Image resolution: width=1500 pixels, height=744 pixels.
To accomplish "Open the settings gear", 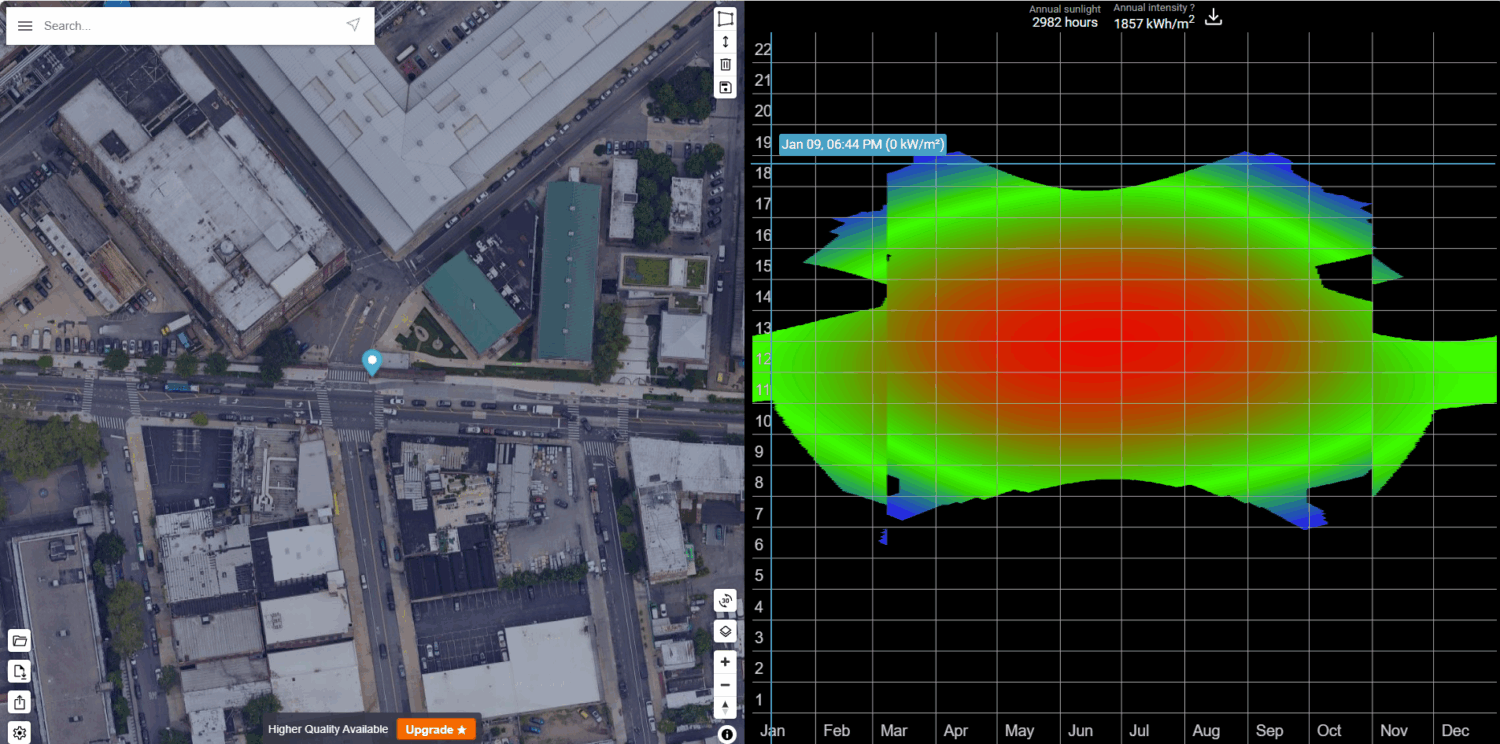I will pyautogui.click(x=20, y=733).
